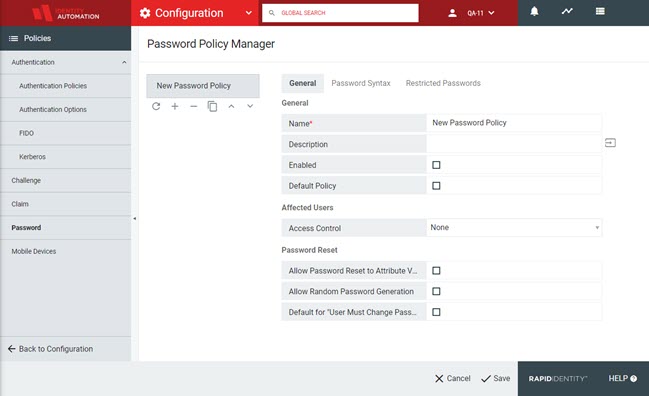
Task: Click the Cancel button
Action: pyautogui.click(x=452, y=379)
